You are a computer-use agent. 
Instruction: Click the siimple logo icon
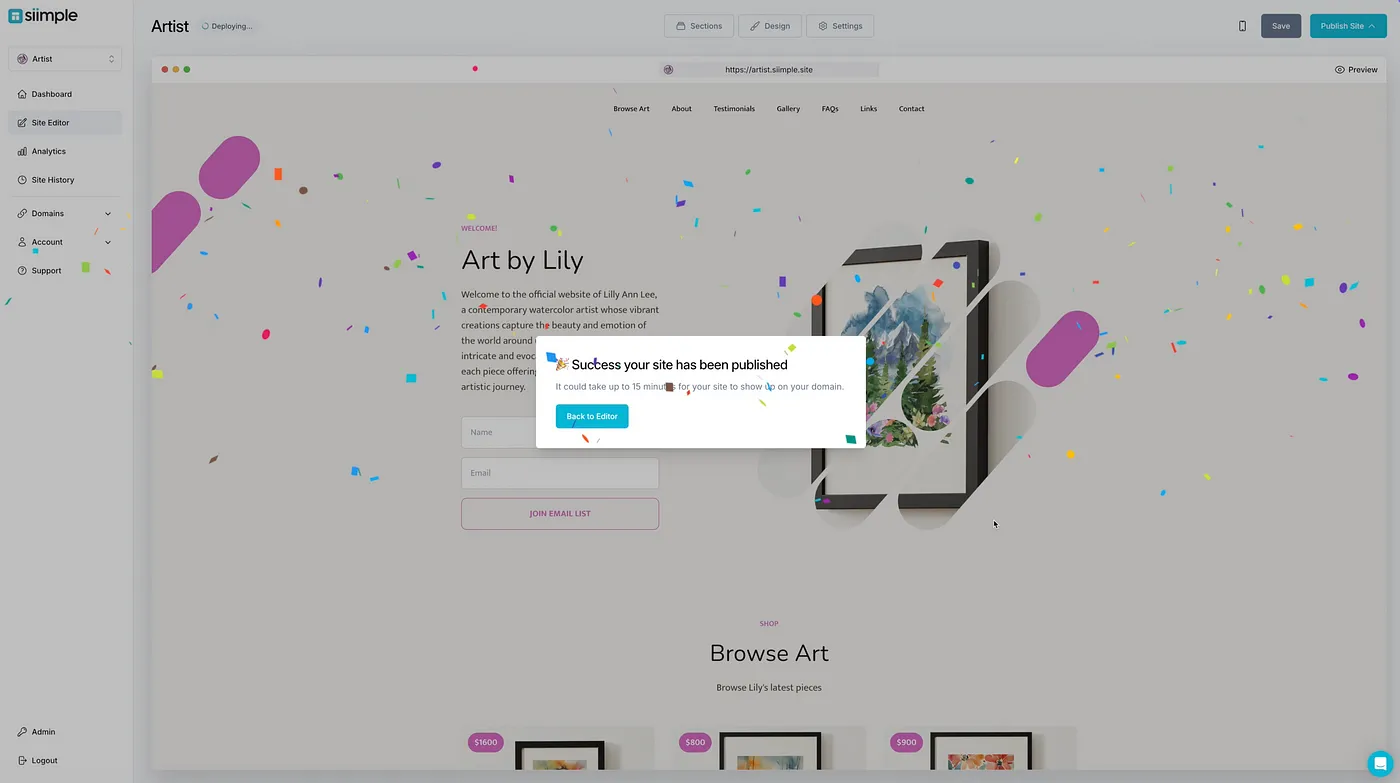click(x=15, y=16)
